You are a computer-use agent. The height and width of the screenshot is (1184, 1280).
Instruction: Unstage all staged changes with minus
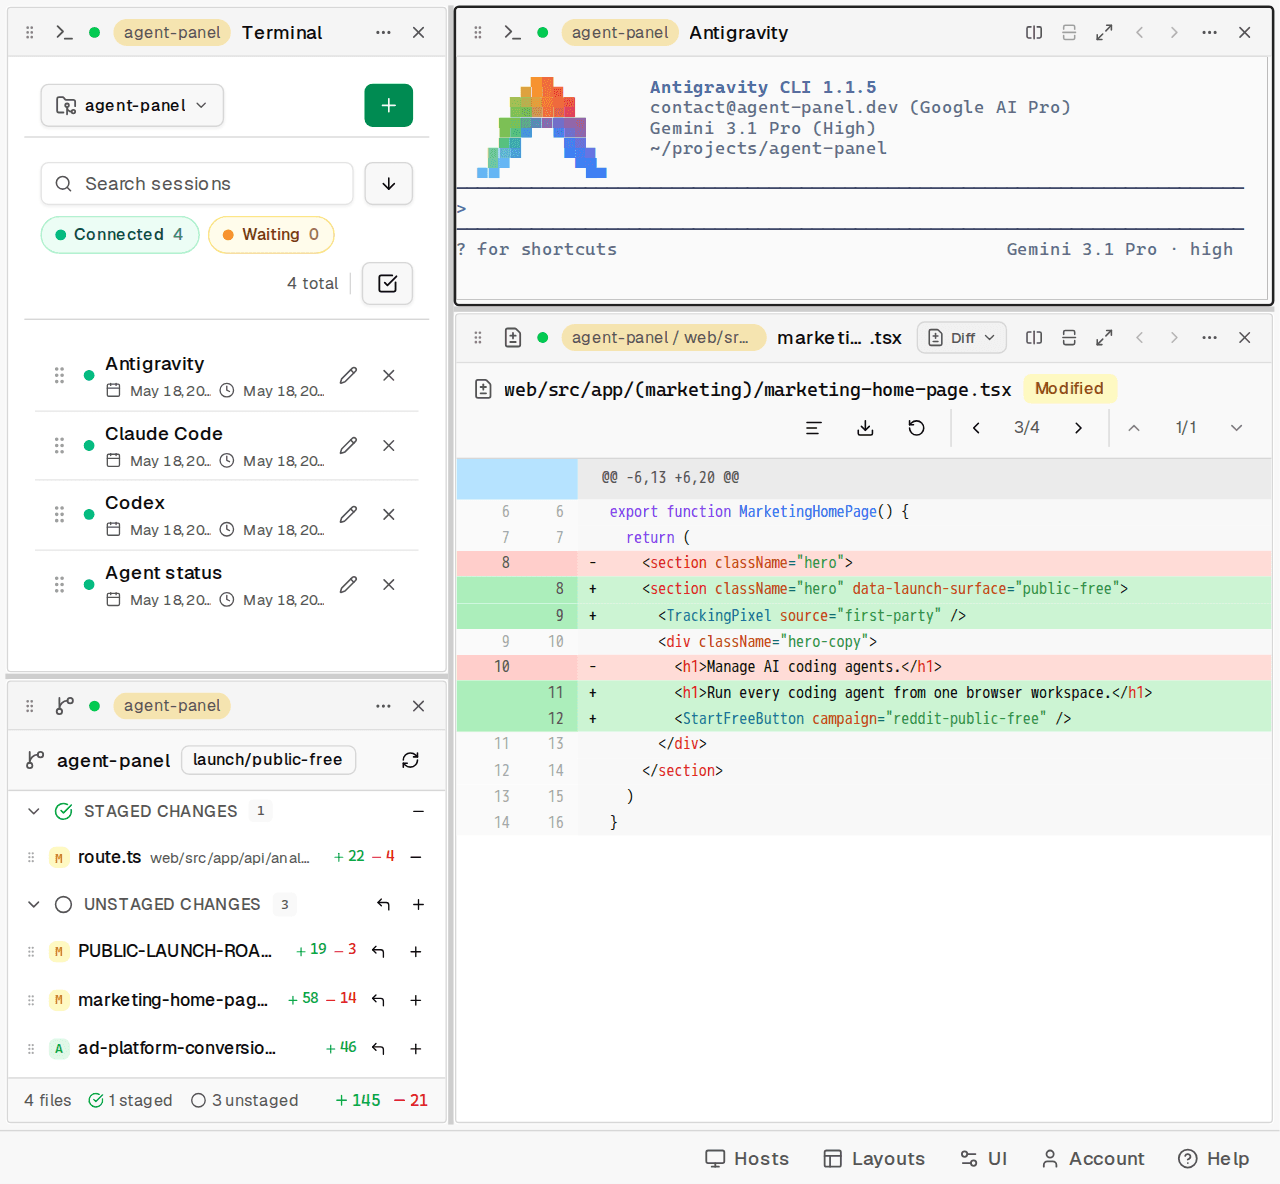click(x=418, y=812)
